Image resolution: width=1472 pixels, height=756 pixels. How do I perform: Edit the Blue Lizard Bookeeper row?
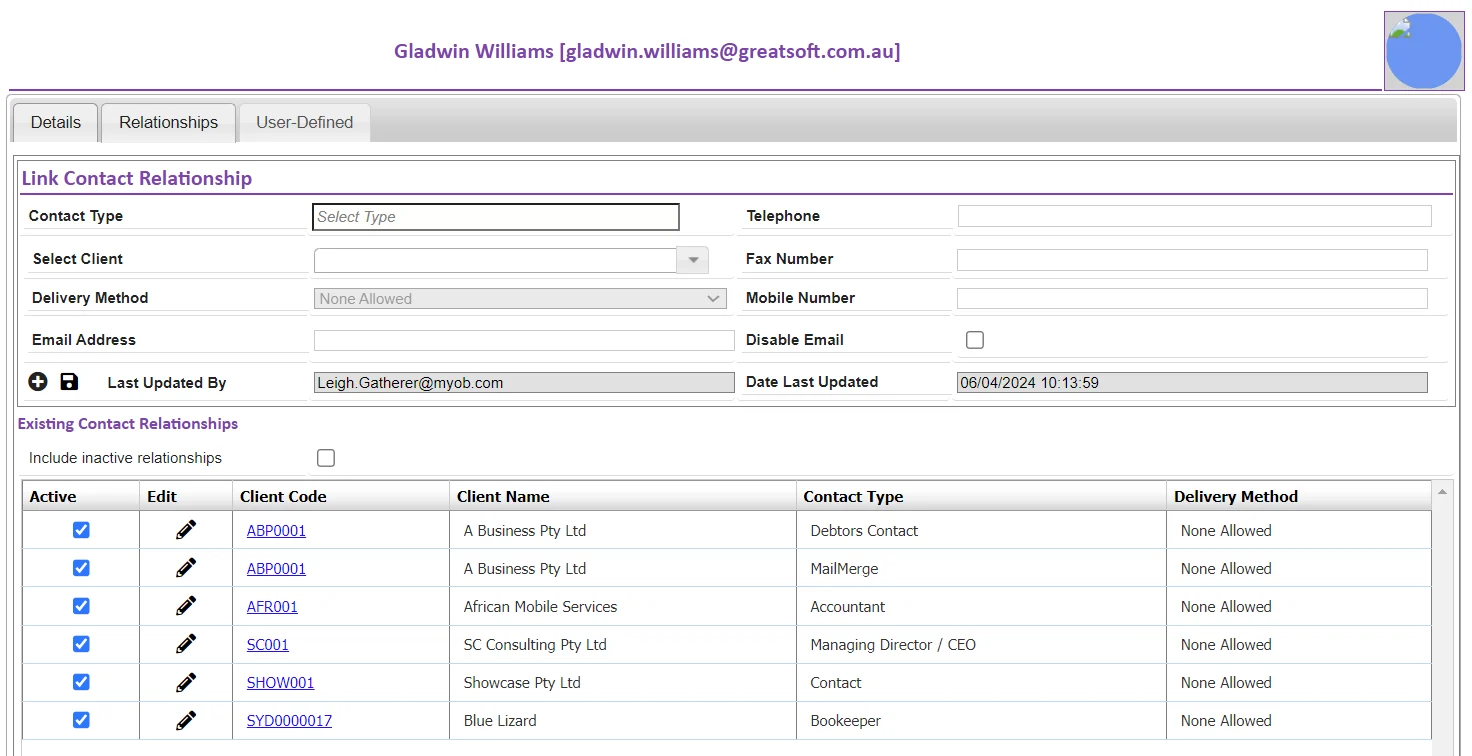(x=186, y=720)
